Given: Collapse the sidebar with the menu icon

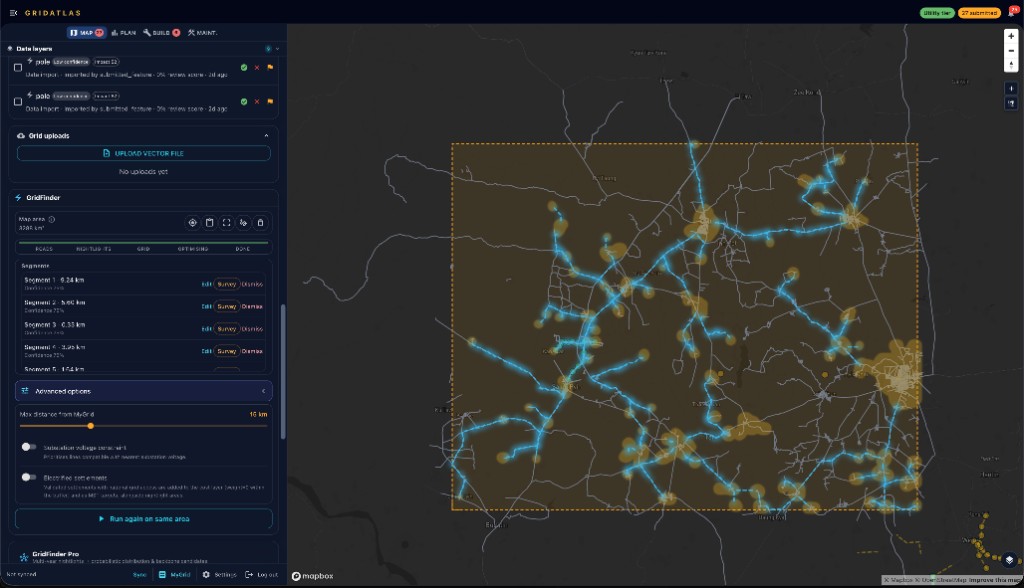Looking at the screenshot, I should click(x=13, y=13).
